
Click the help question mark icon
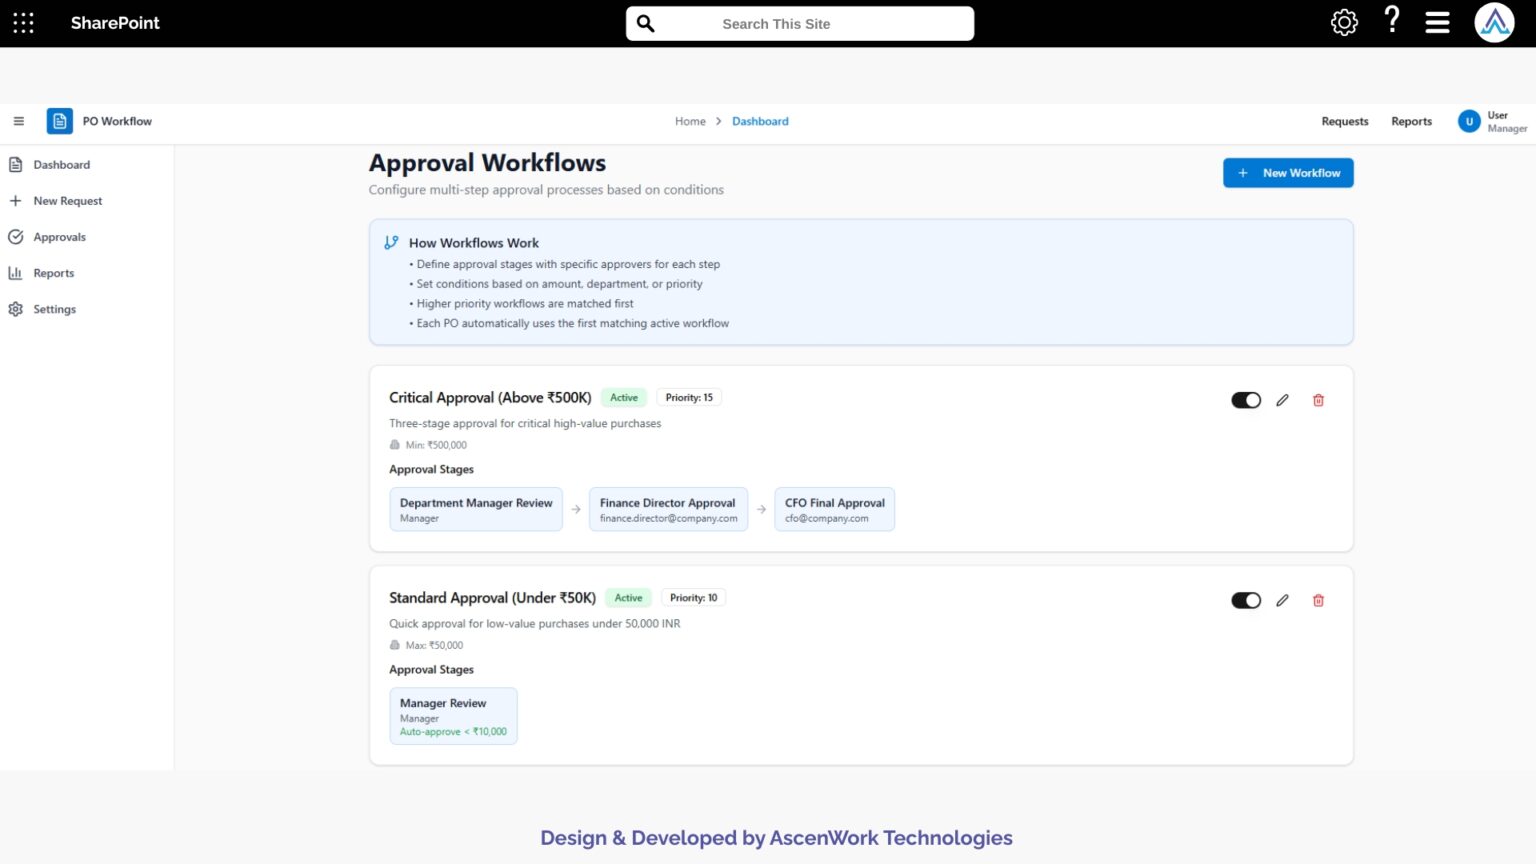[x=1391, y=21]
